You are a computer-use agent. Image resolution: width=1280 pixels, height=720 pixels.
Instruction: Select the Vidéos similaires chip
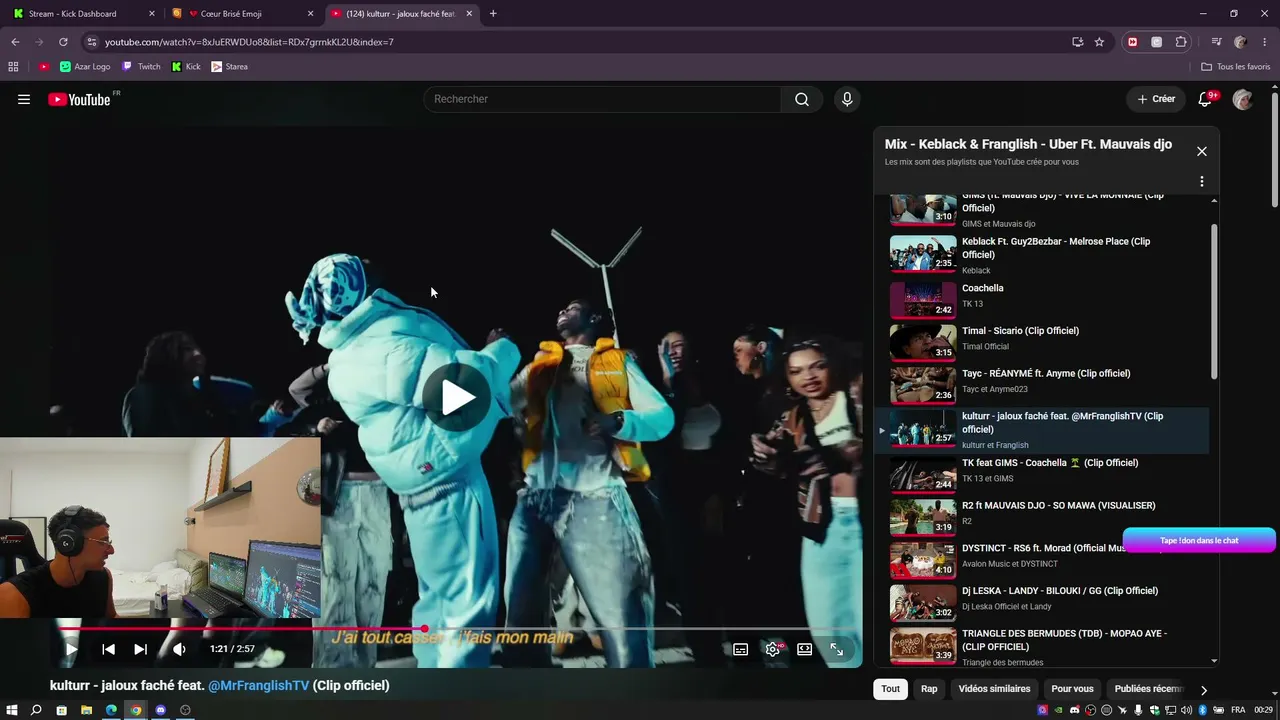pyautogui.click(x=994, y=689)
